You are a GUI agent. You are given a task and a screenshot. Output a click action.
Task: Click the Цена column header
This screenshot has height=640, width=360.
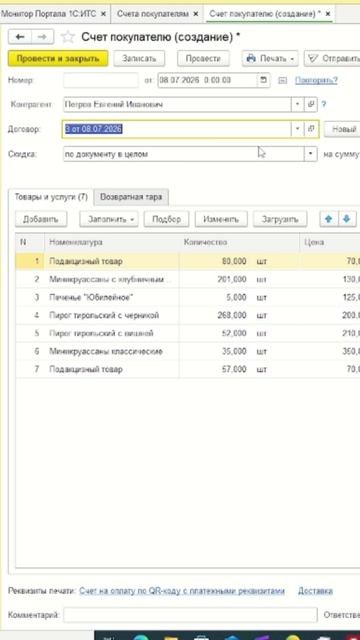pyautogui.click(x=330, y=242)
